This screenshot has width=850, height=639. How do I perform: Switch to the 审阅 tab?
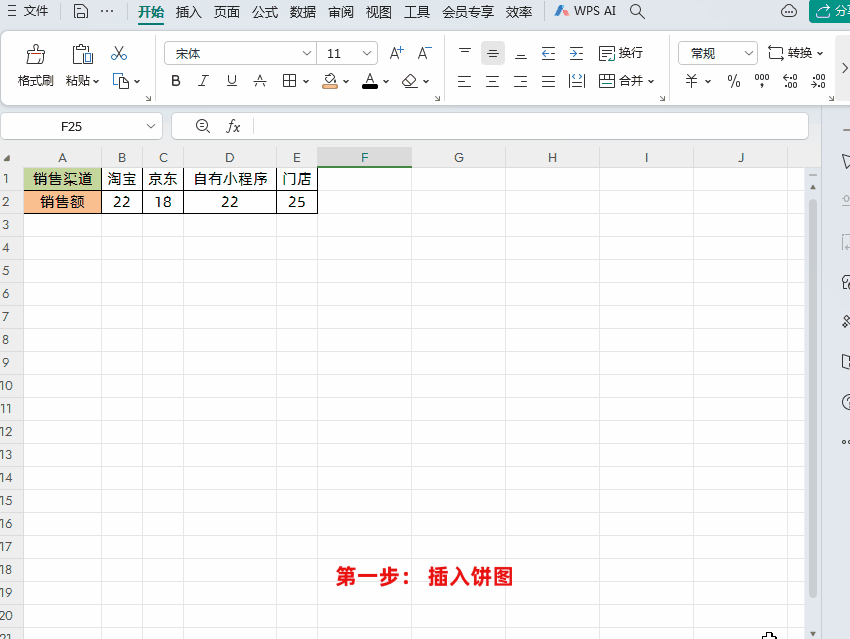341,12
